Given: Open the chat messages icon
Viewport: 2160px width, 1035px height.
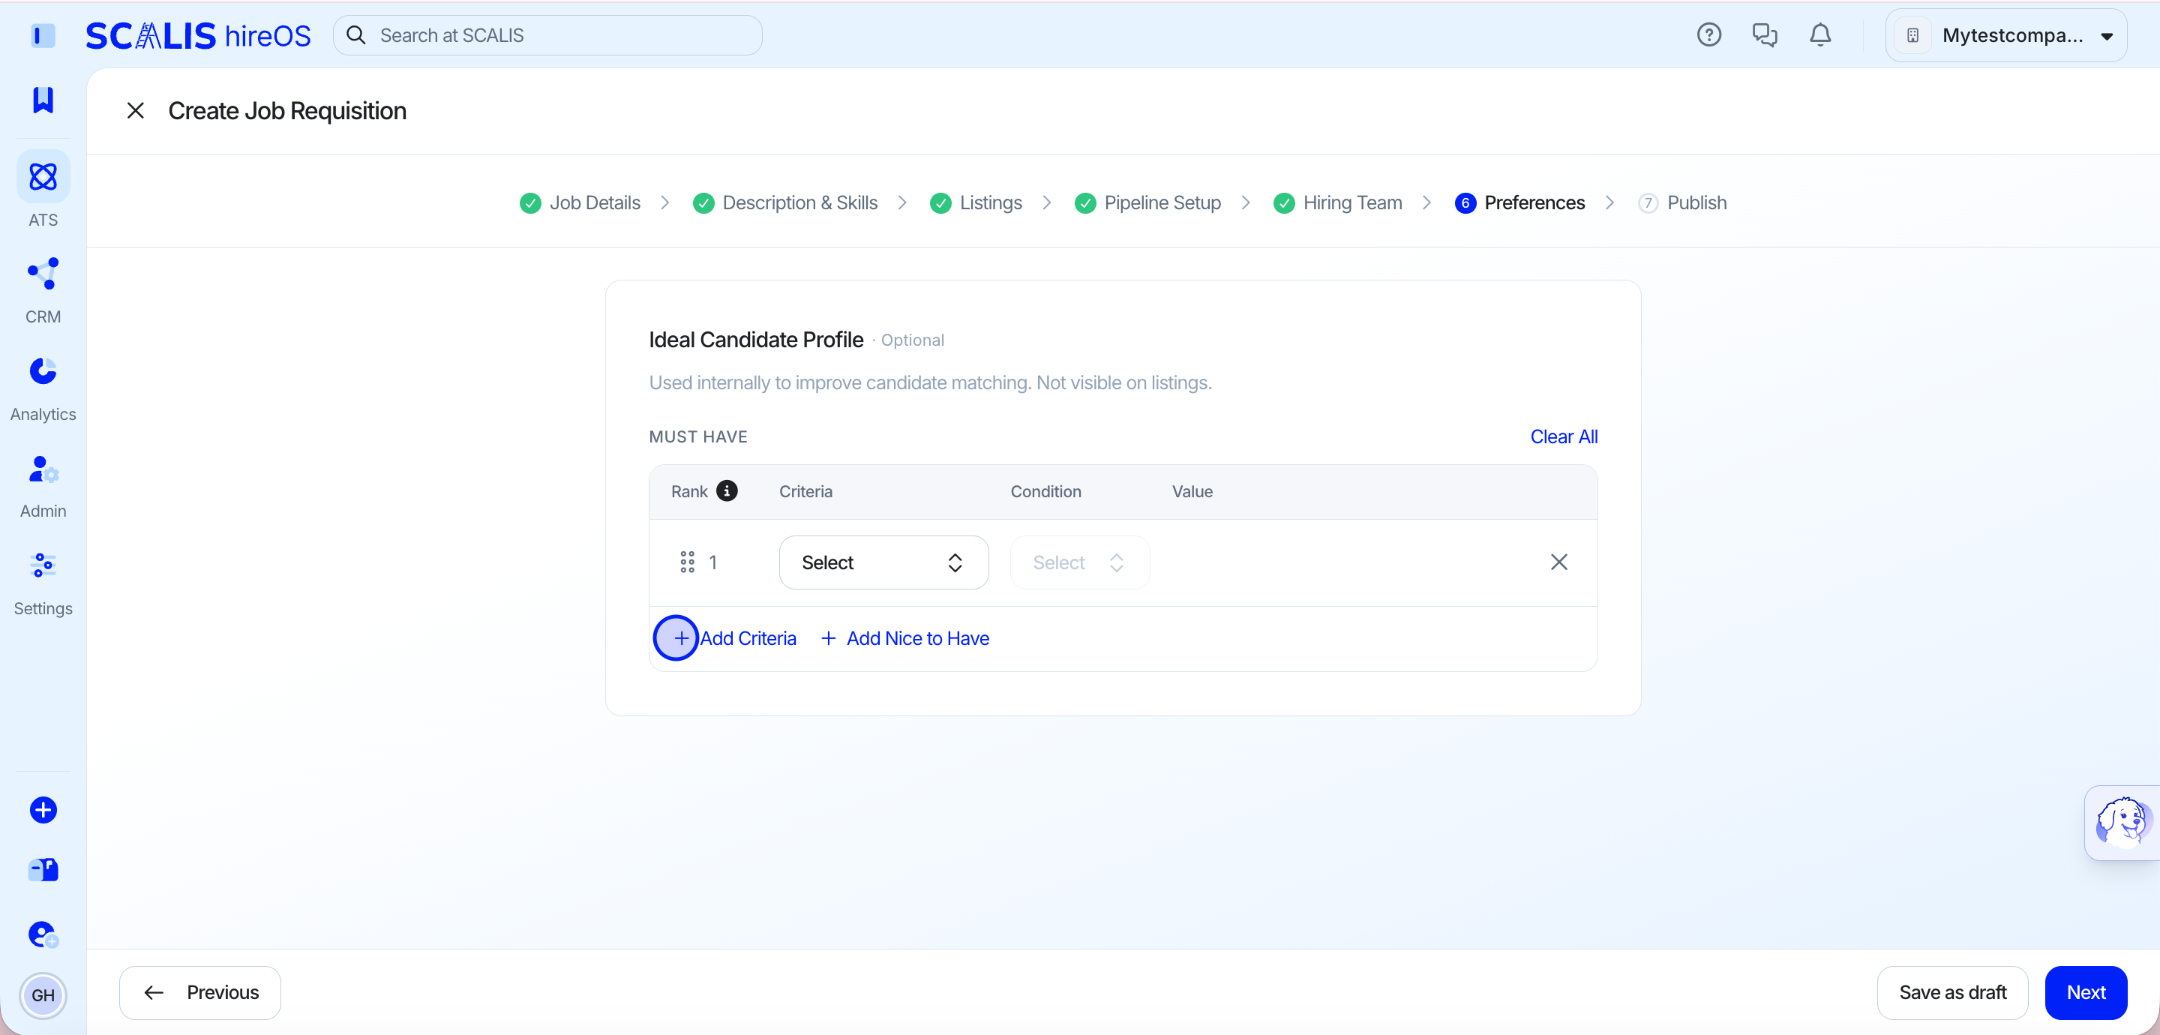Looking at the screenshot, I should coord(1765,35).
